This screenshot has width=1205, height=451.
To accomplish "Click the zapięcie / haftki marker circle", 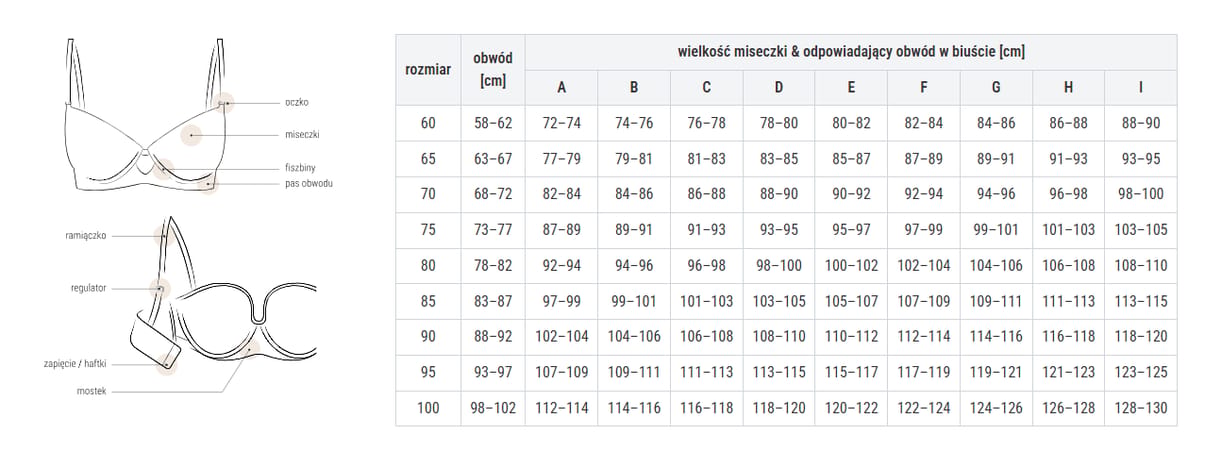I will (x=166, y=363).
